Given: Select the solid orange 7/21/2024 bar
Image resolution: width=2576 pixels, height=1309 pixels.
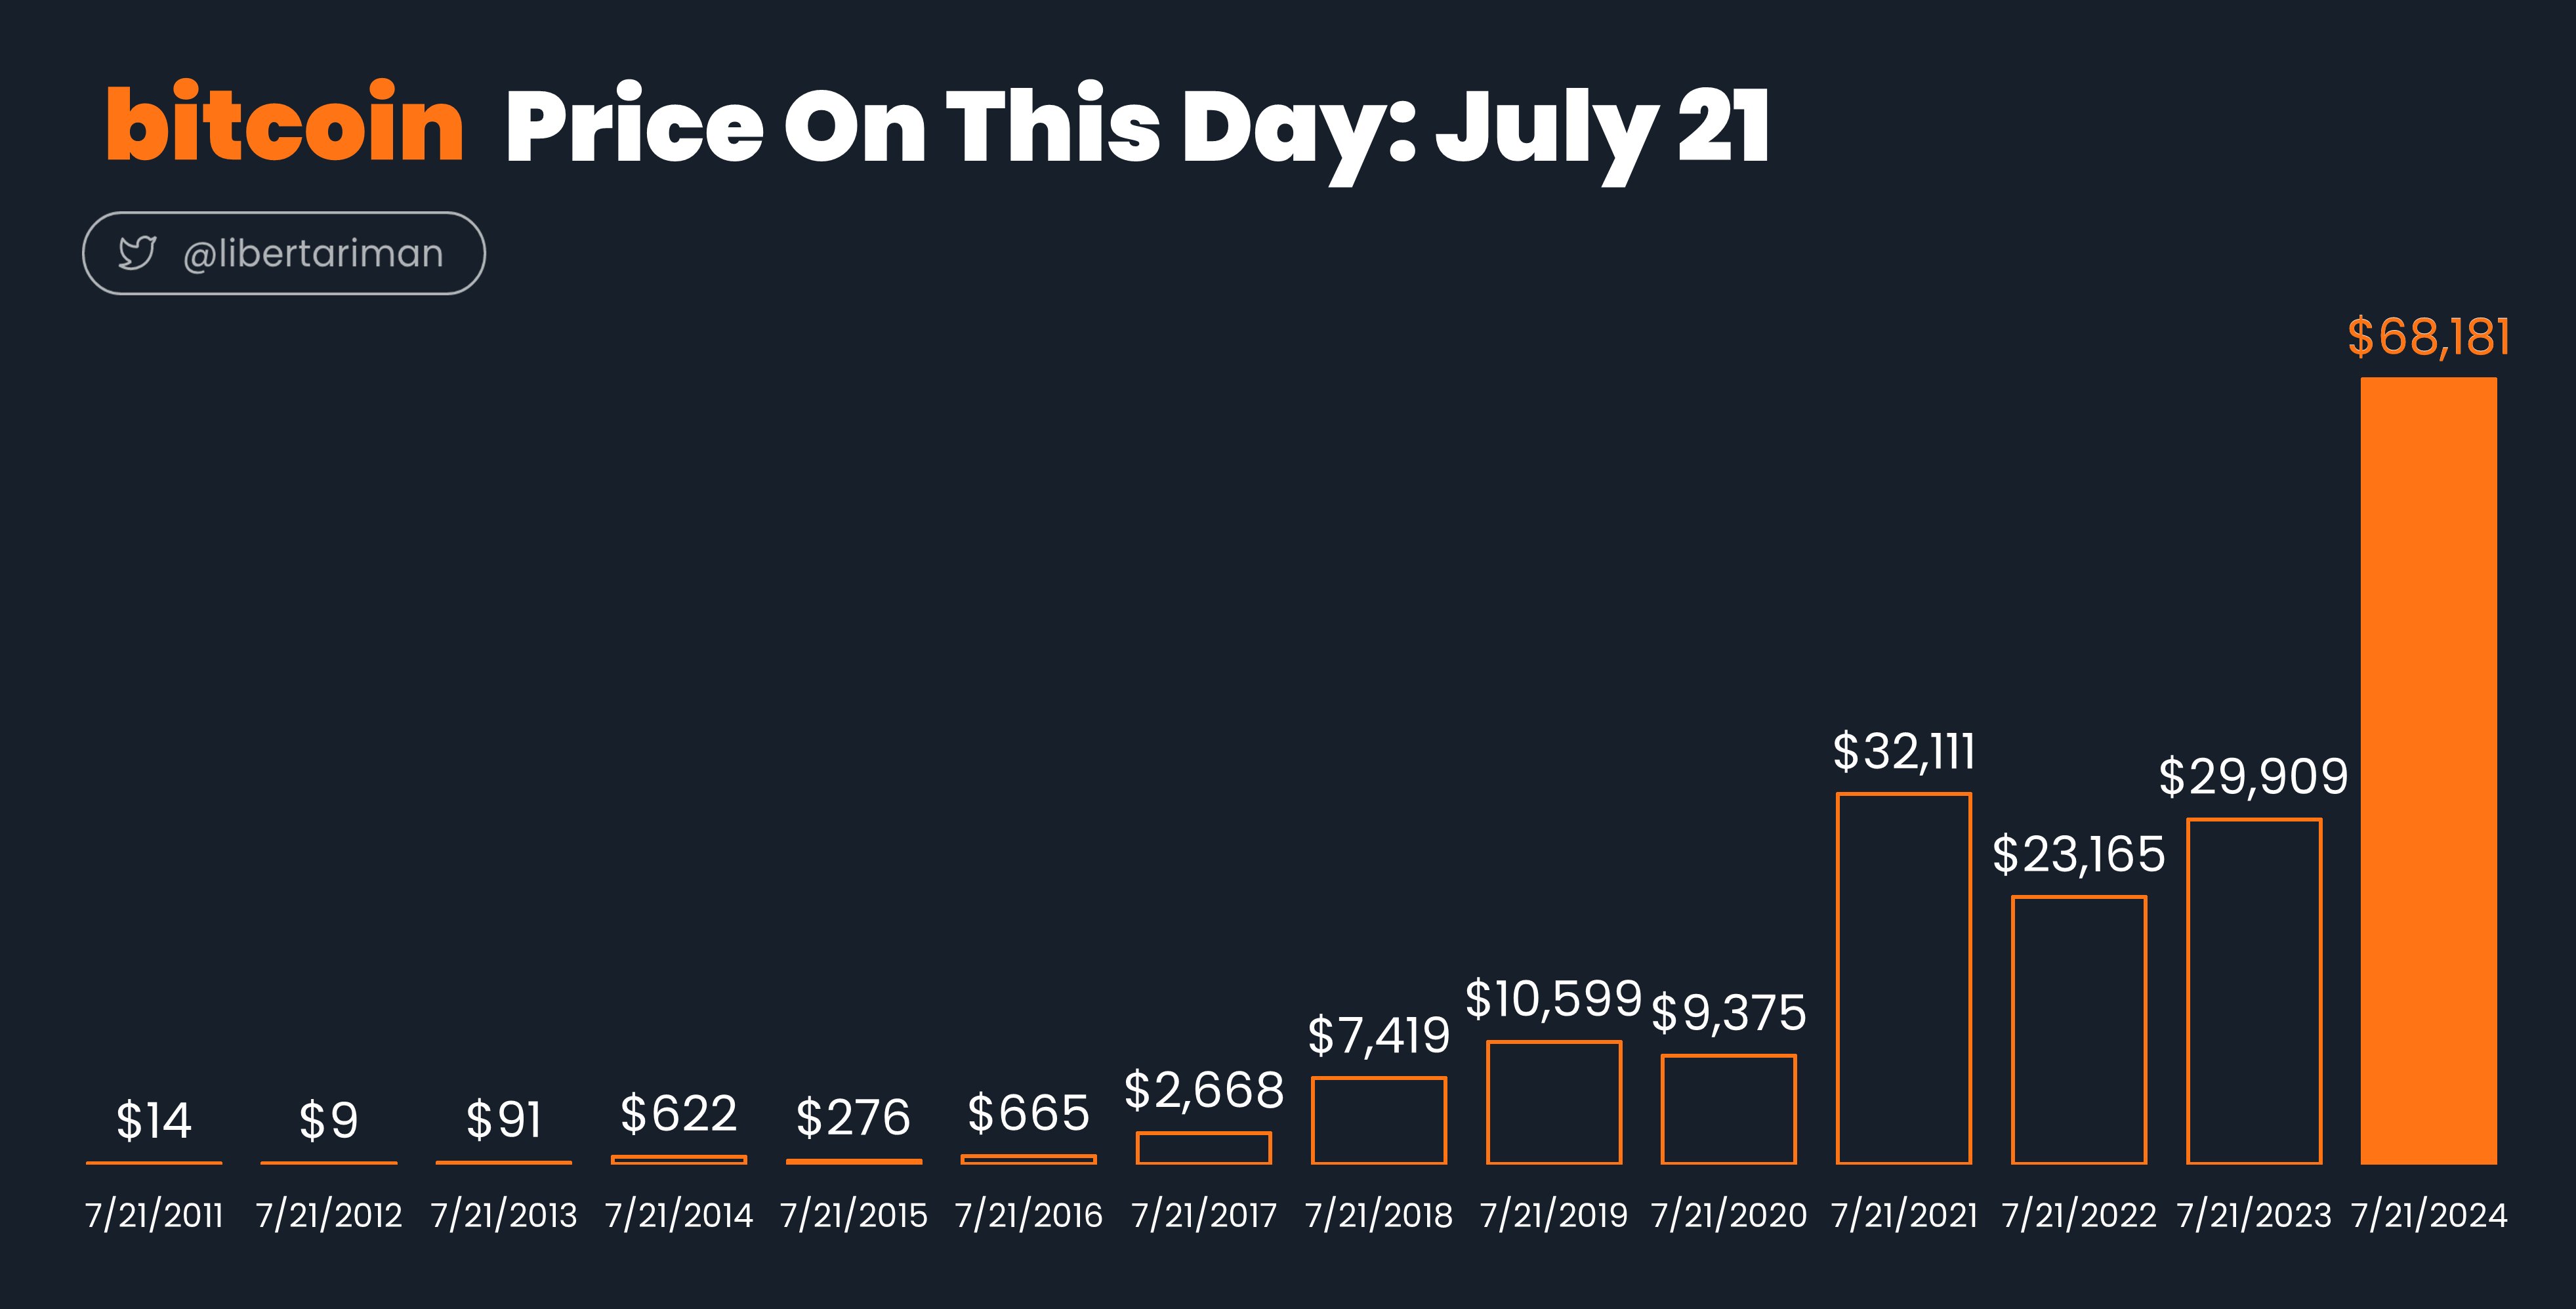Looking at the screenshot, I should tap(2428, 770).
